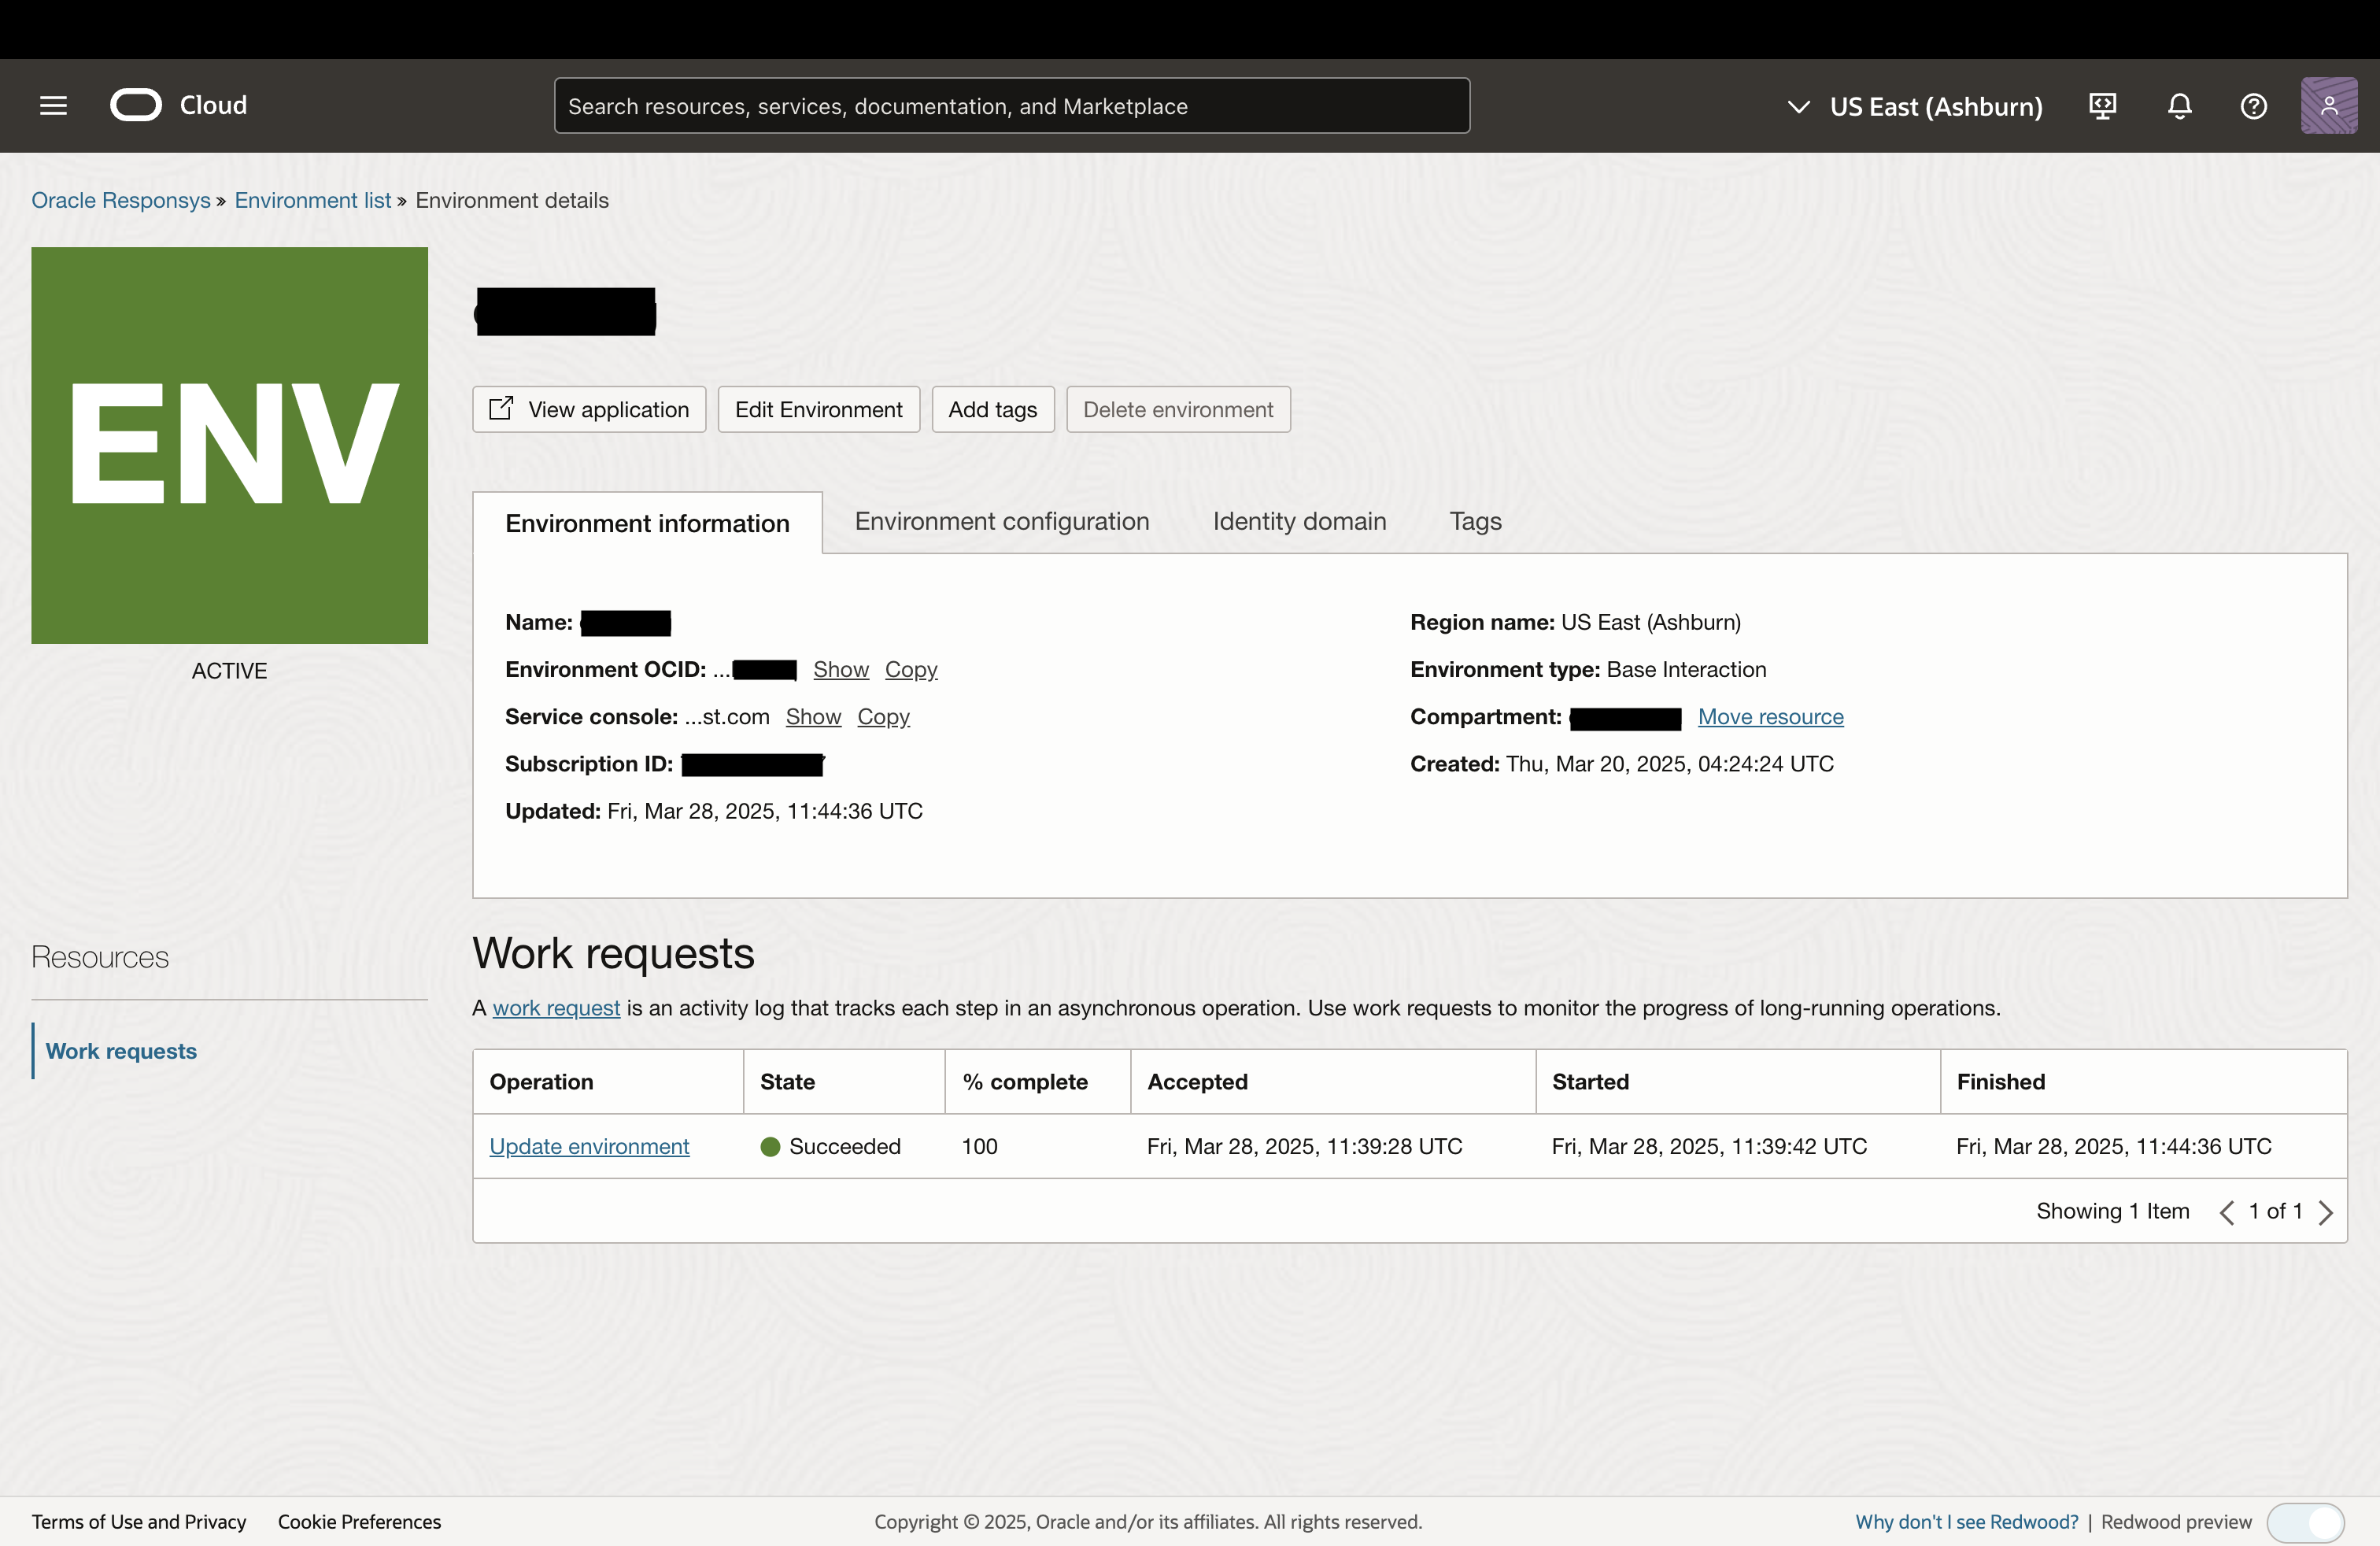Open the notifications bell
Viewport: 2380px width, 1546px height.
click(2179, 106)
